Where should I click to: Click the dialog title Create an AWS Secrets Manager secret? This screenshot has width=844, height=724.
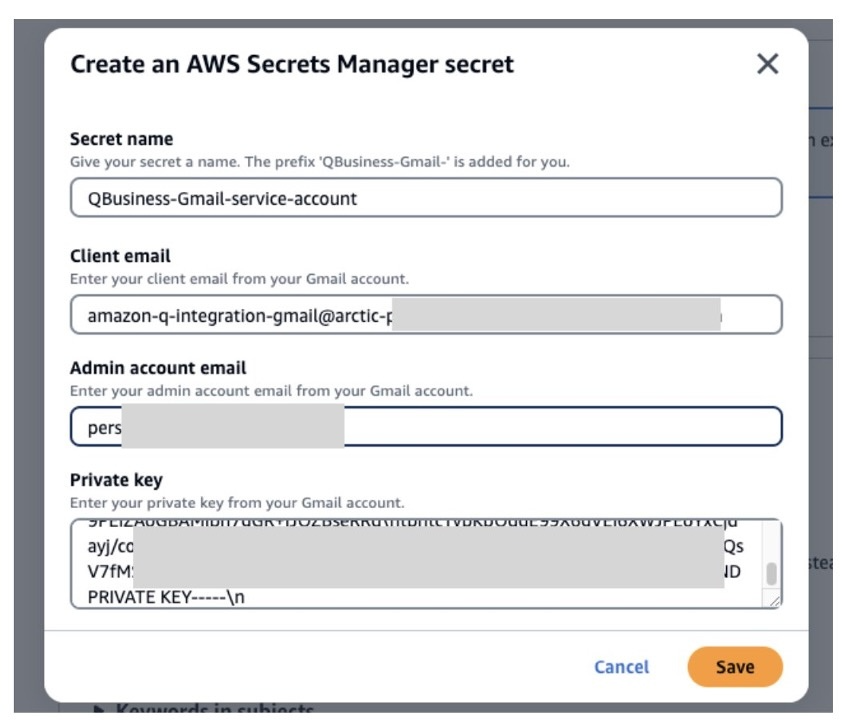(x=291, y=65)
